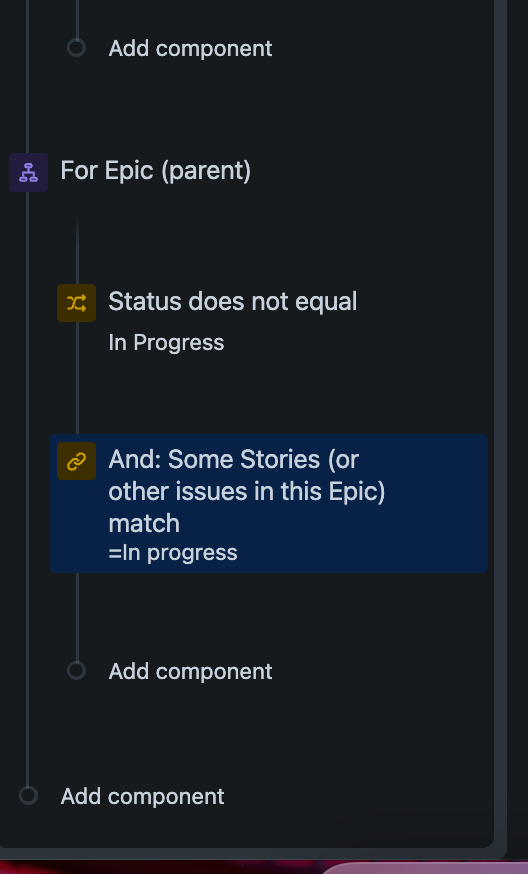This screenshot has height=874, width=528.
Task: Click the circle node ending the rule
Action: 28,795
